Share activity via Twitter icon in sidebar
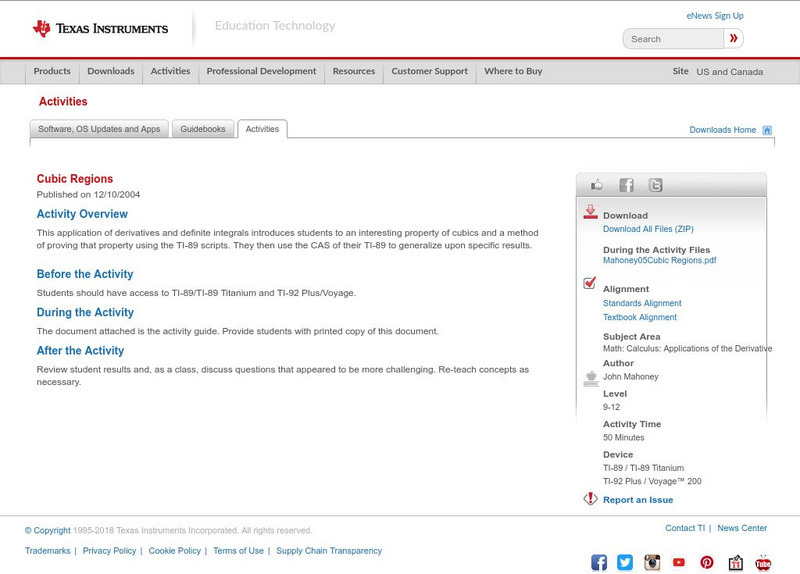 pos(656,185)
